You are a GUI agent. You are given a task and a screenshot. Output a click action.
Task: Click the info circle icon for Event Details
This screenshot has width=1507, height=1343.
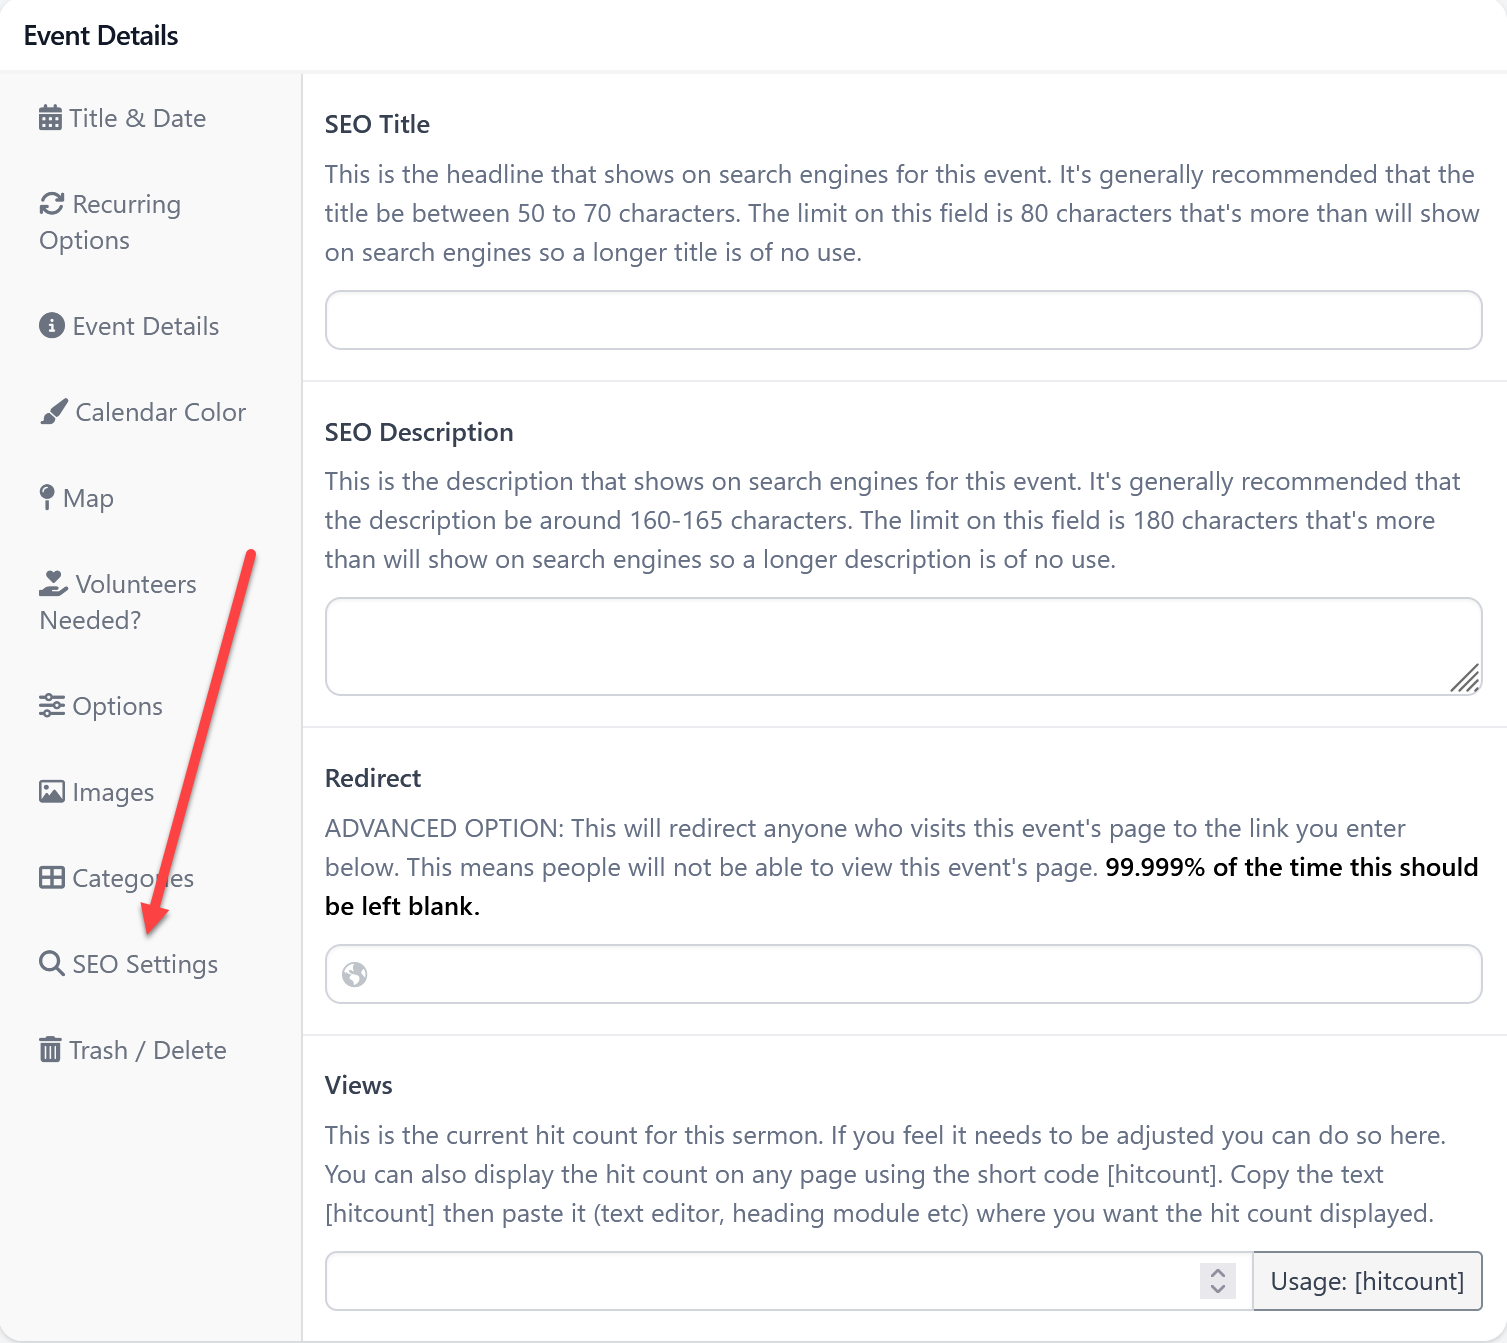pos(52,326)
